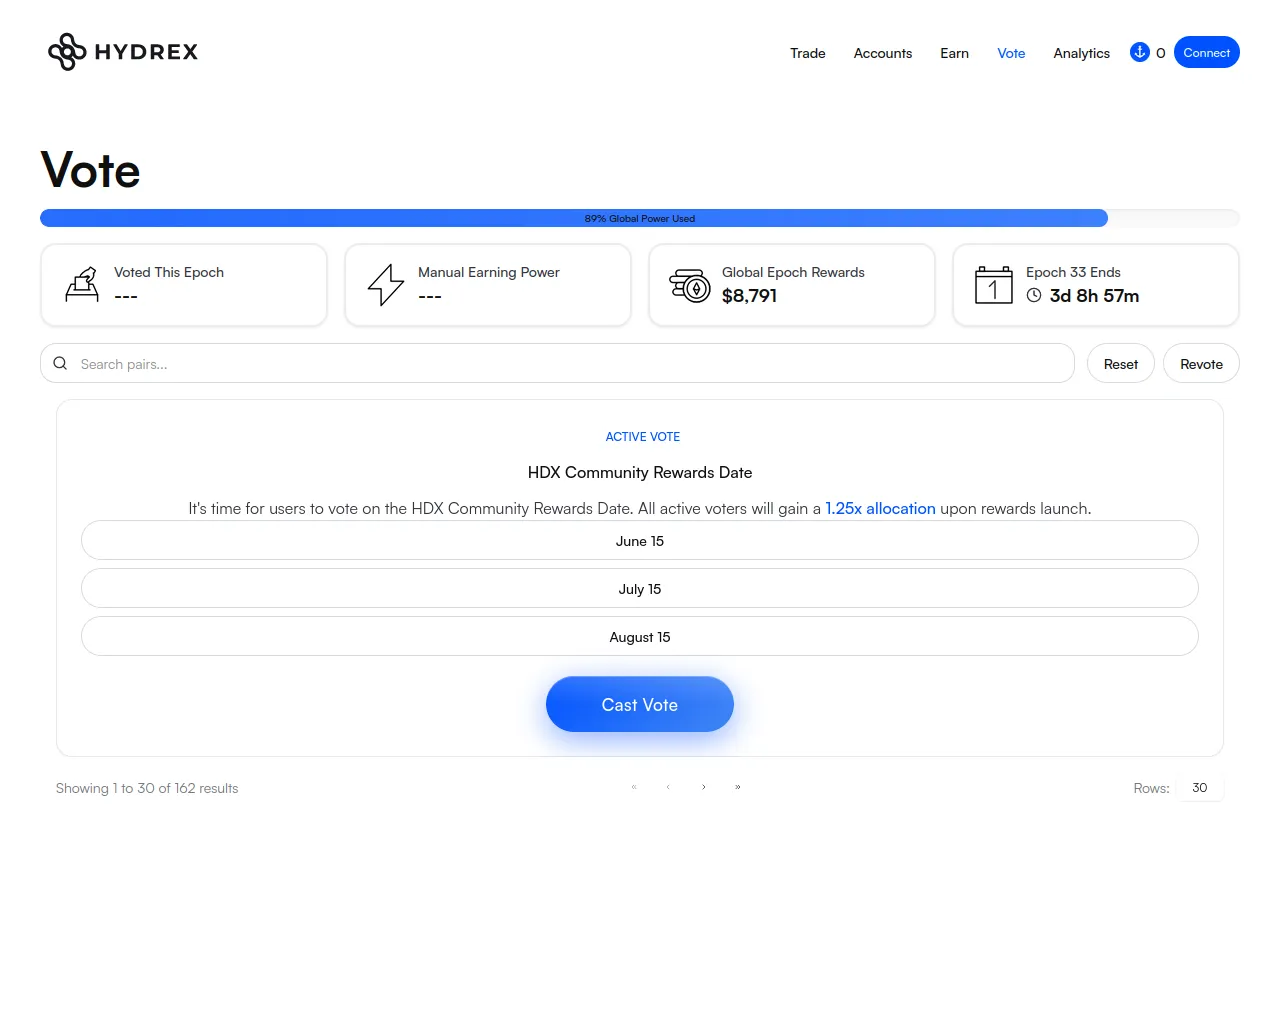Open the Accounts page
Screen dimensions: 1280x1024
coord(883,53)
